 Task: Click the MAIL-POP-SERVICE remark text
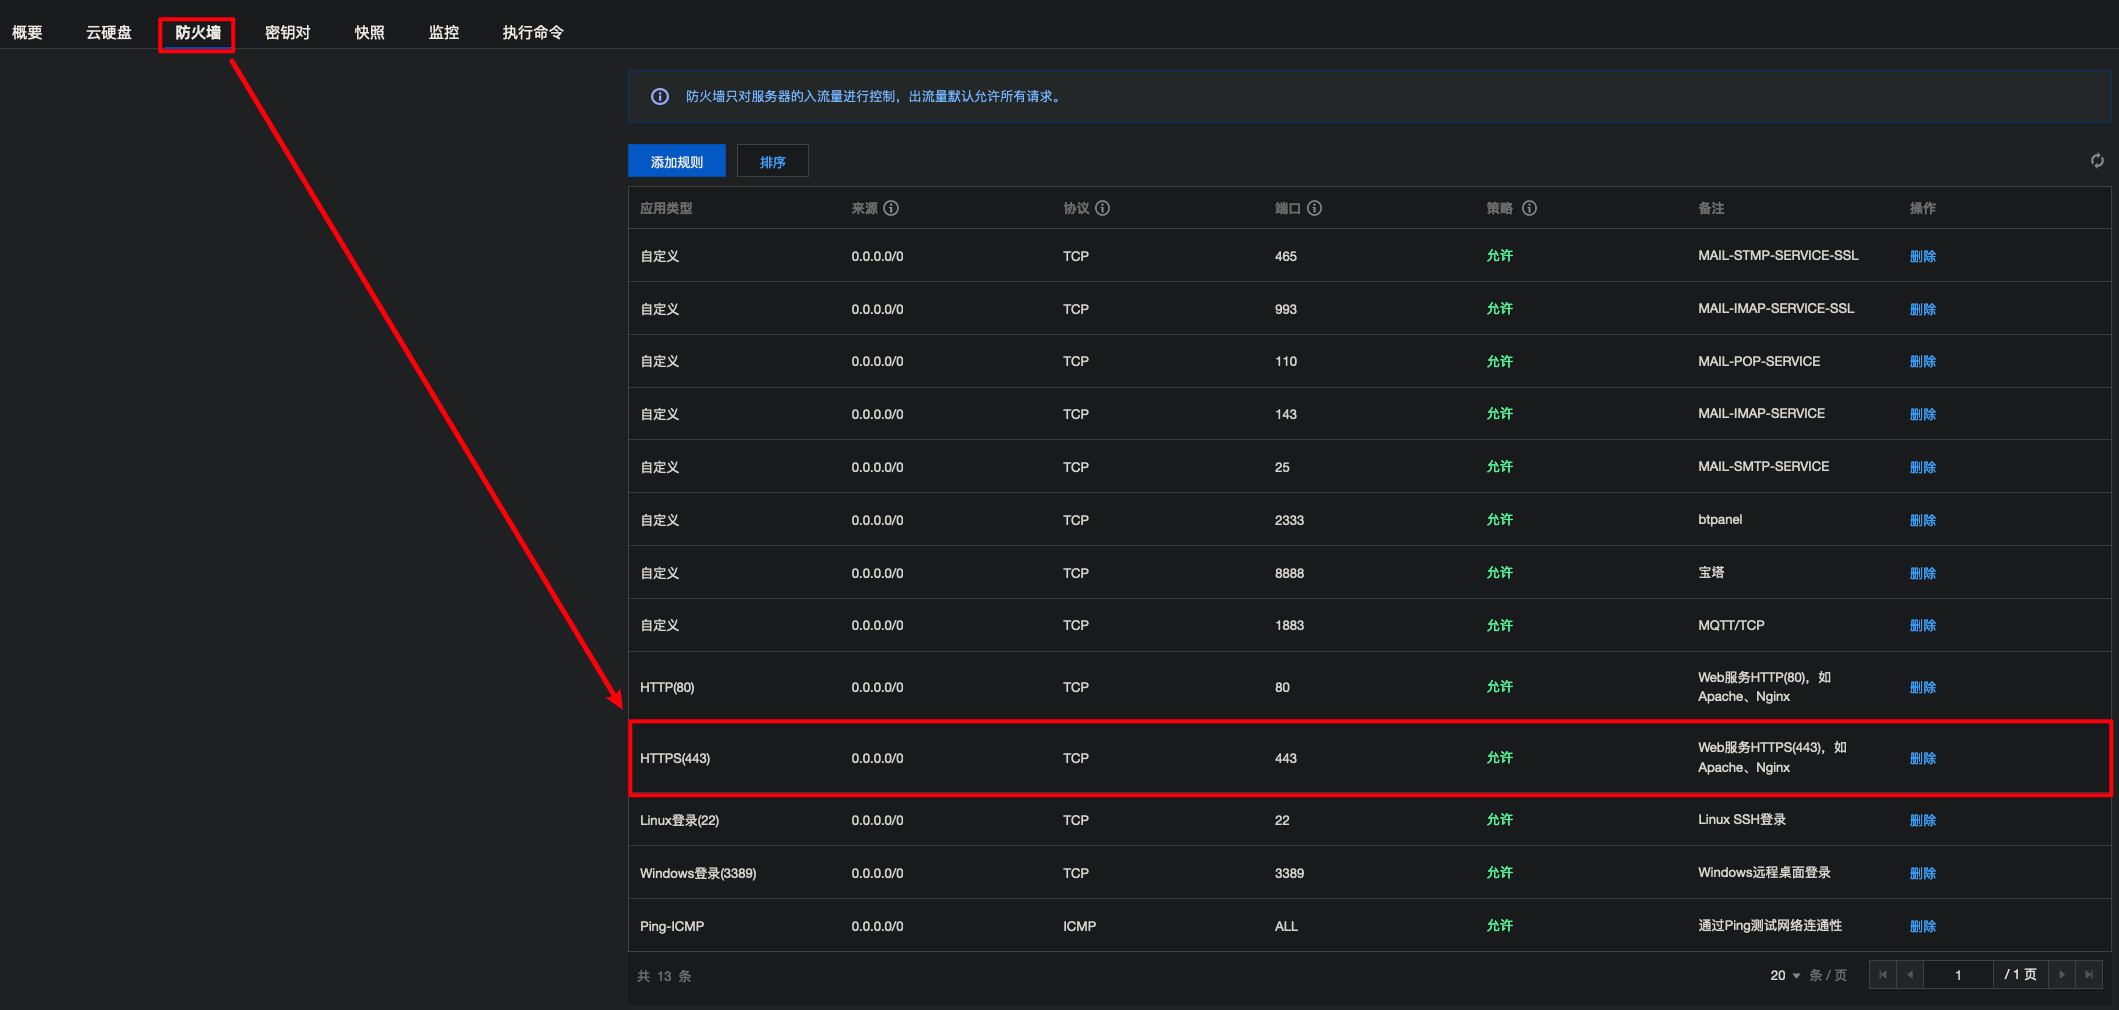1759,362
